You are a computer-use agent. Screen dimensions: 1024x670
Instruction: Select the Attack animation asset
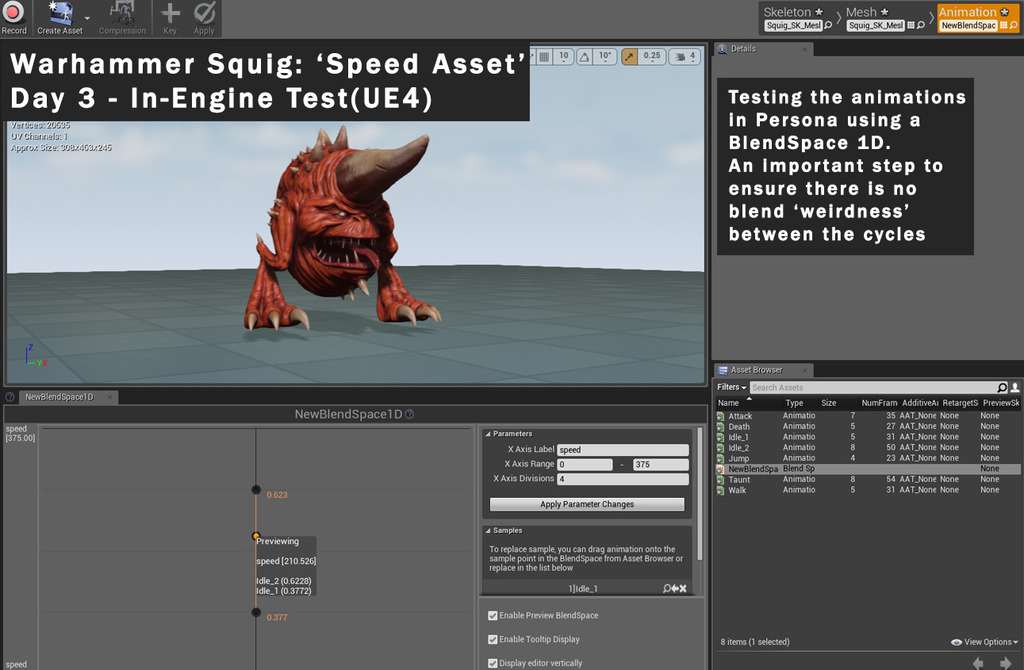(868, 416)
